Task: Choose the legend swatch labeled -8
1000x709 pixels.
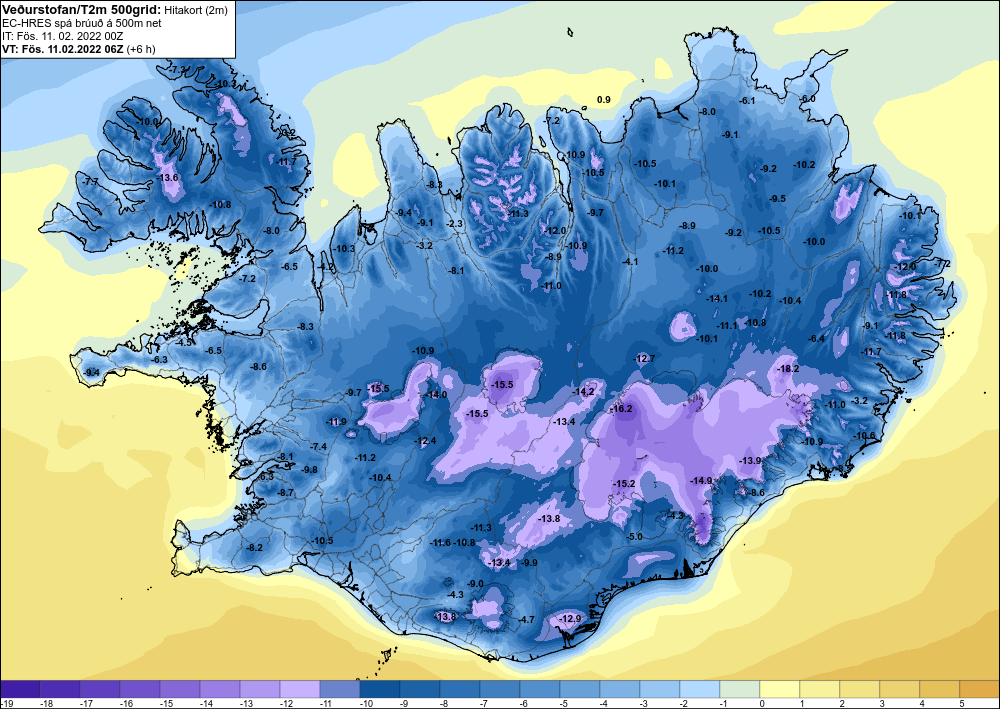Action: pos(460,689)
